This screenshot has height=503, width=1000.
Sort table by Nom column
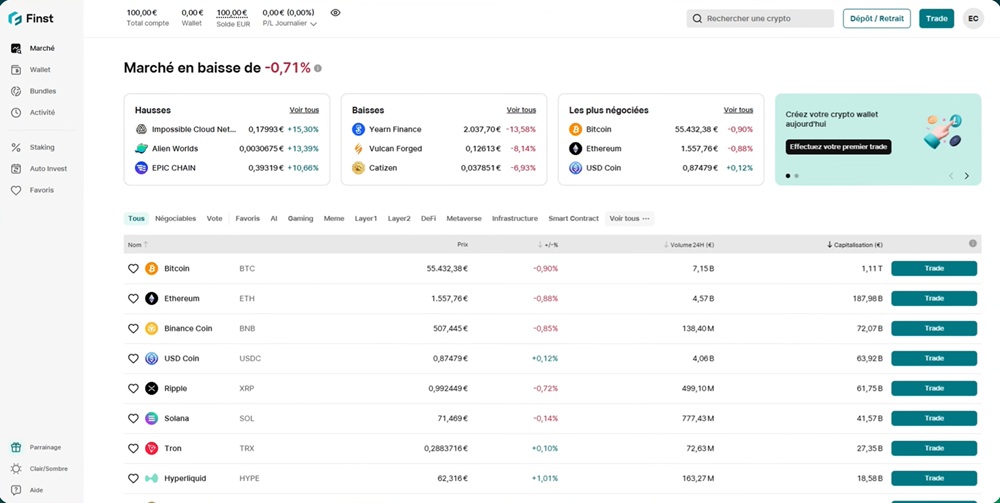[137, 245]
